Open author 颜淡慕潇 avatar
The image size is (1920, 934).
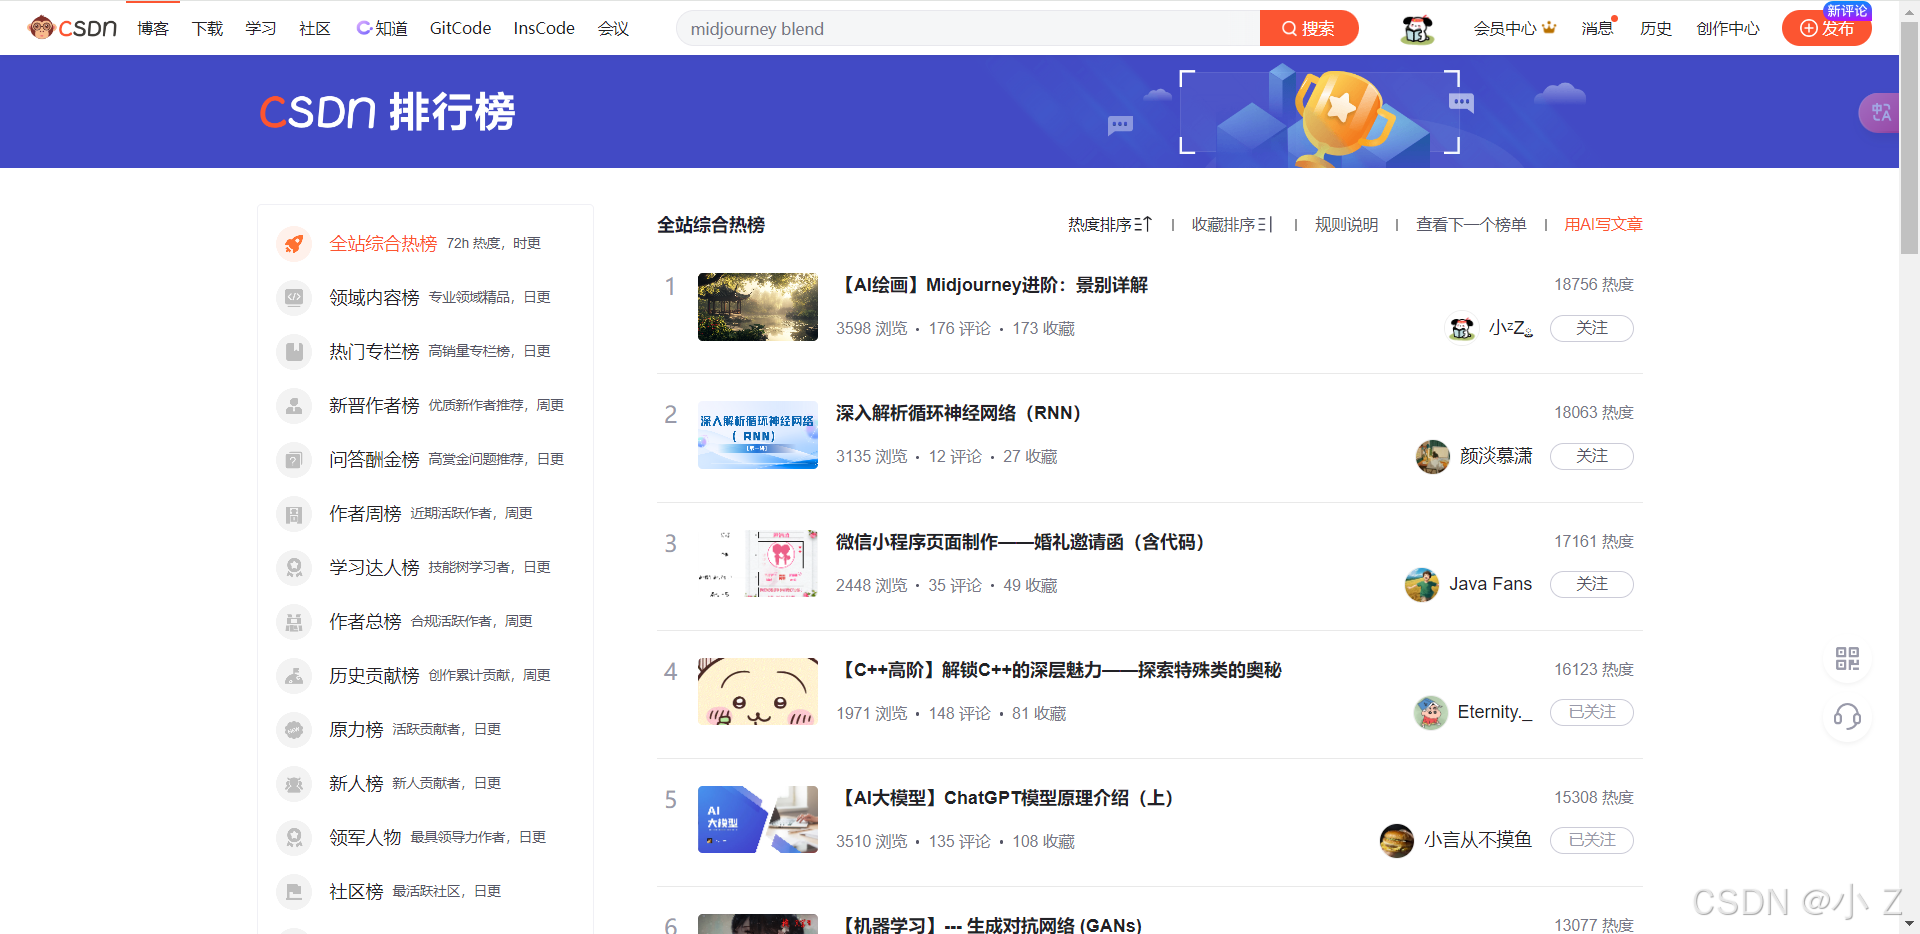(1432, 456)
